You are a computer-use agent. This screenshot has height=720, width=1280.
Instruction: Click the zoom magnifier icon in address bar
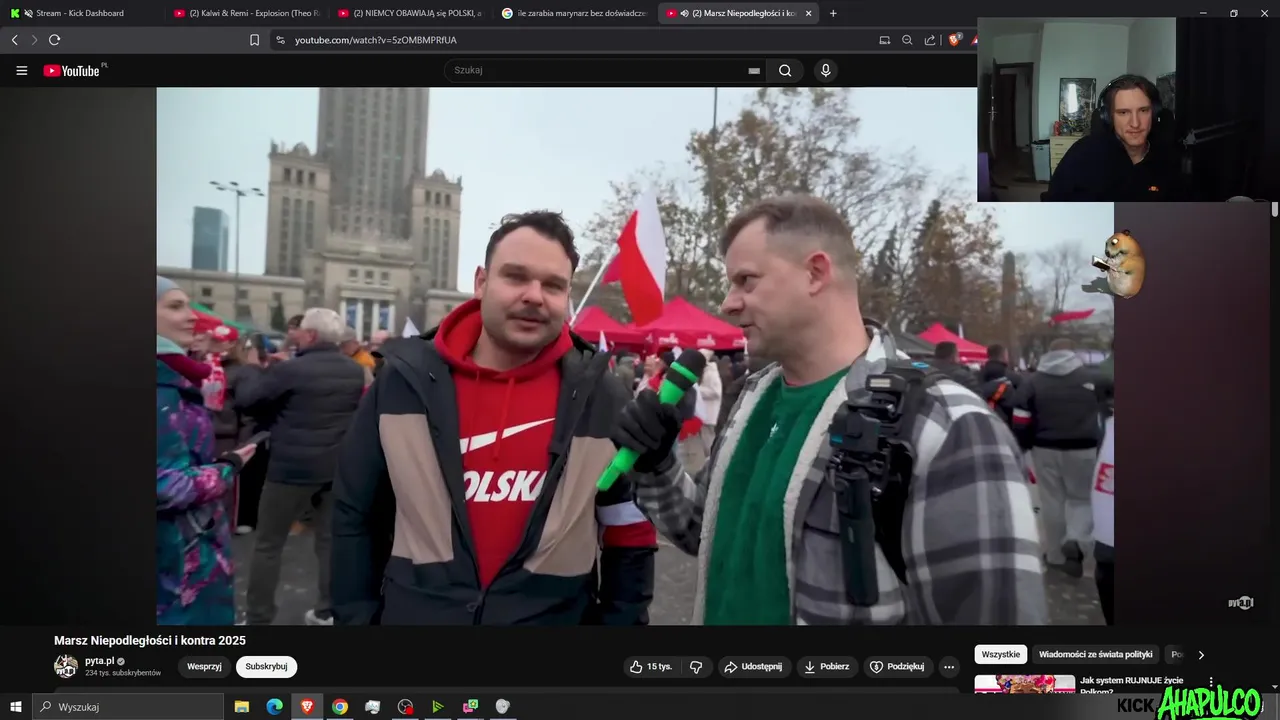click(907, 40)
